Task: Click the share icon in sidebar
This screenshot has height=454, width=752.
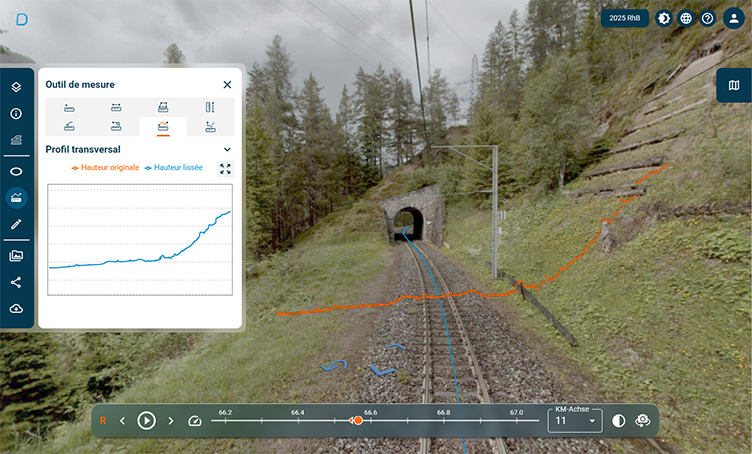Action: (16, 282)
